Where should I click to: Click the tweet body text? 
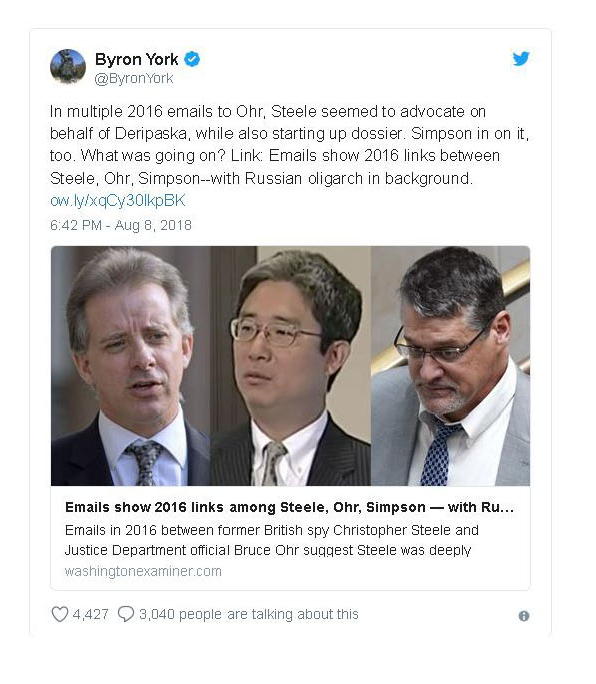289,145
